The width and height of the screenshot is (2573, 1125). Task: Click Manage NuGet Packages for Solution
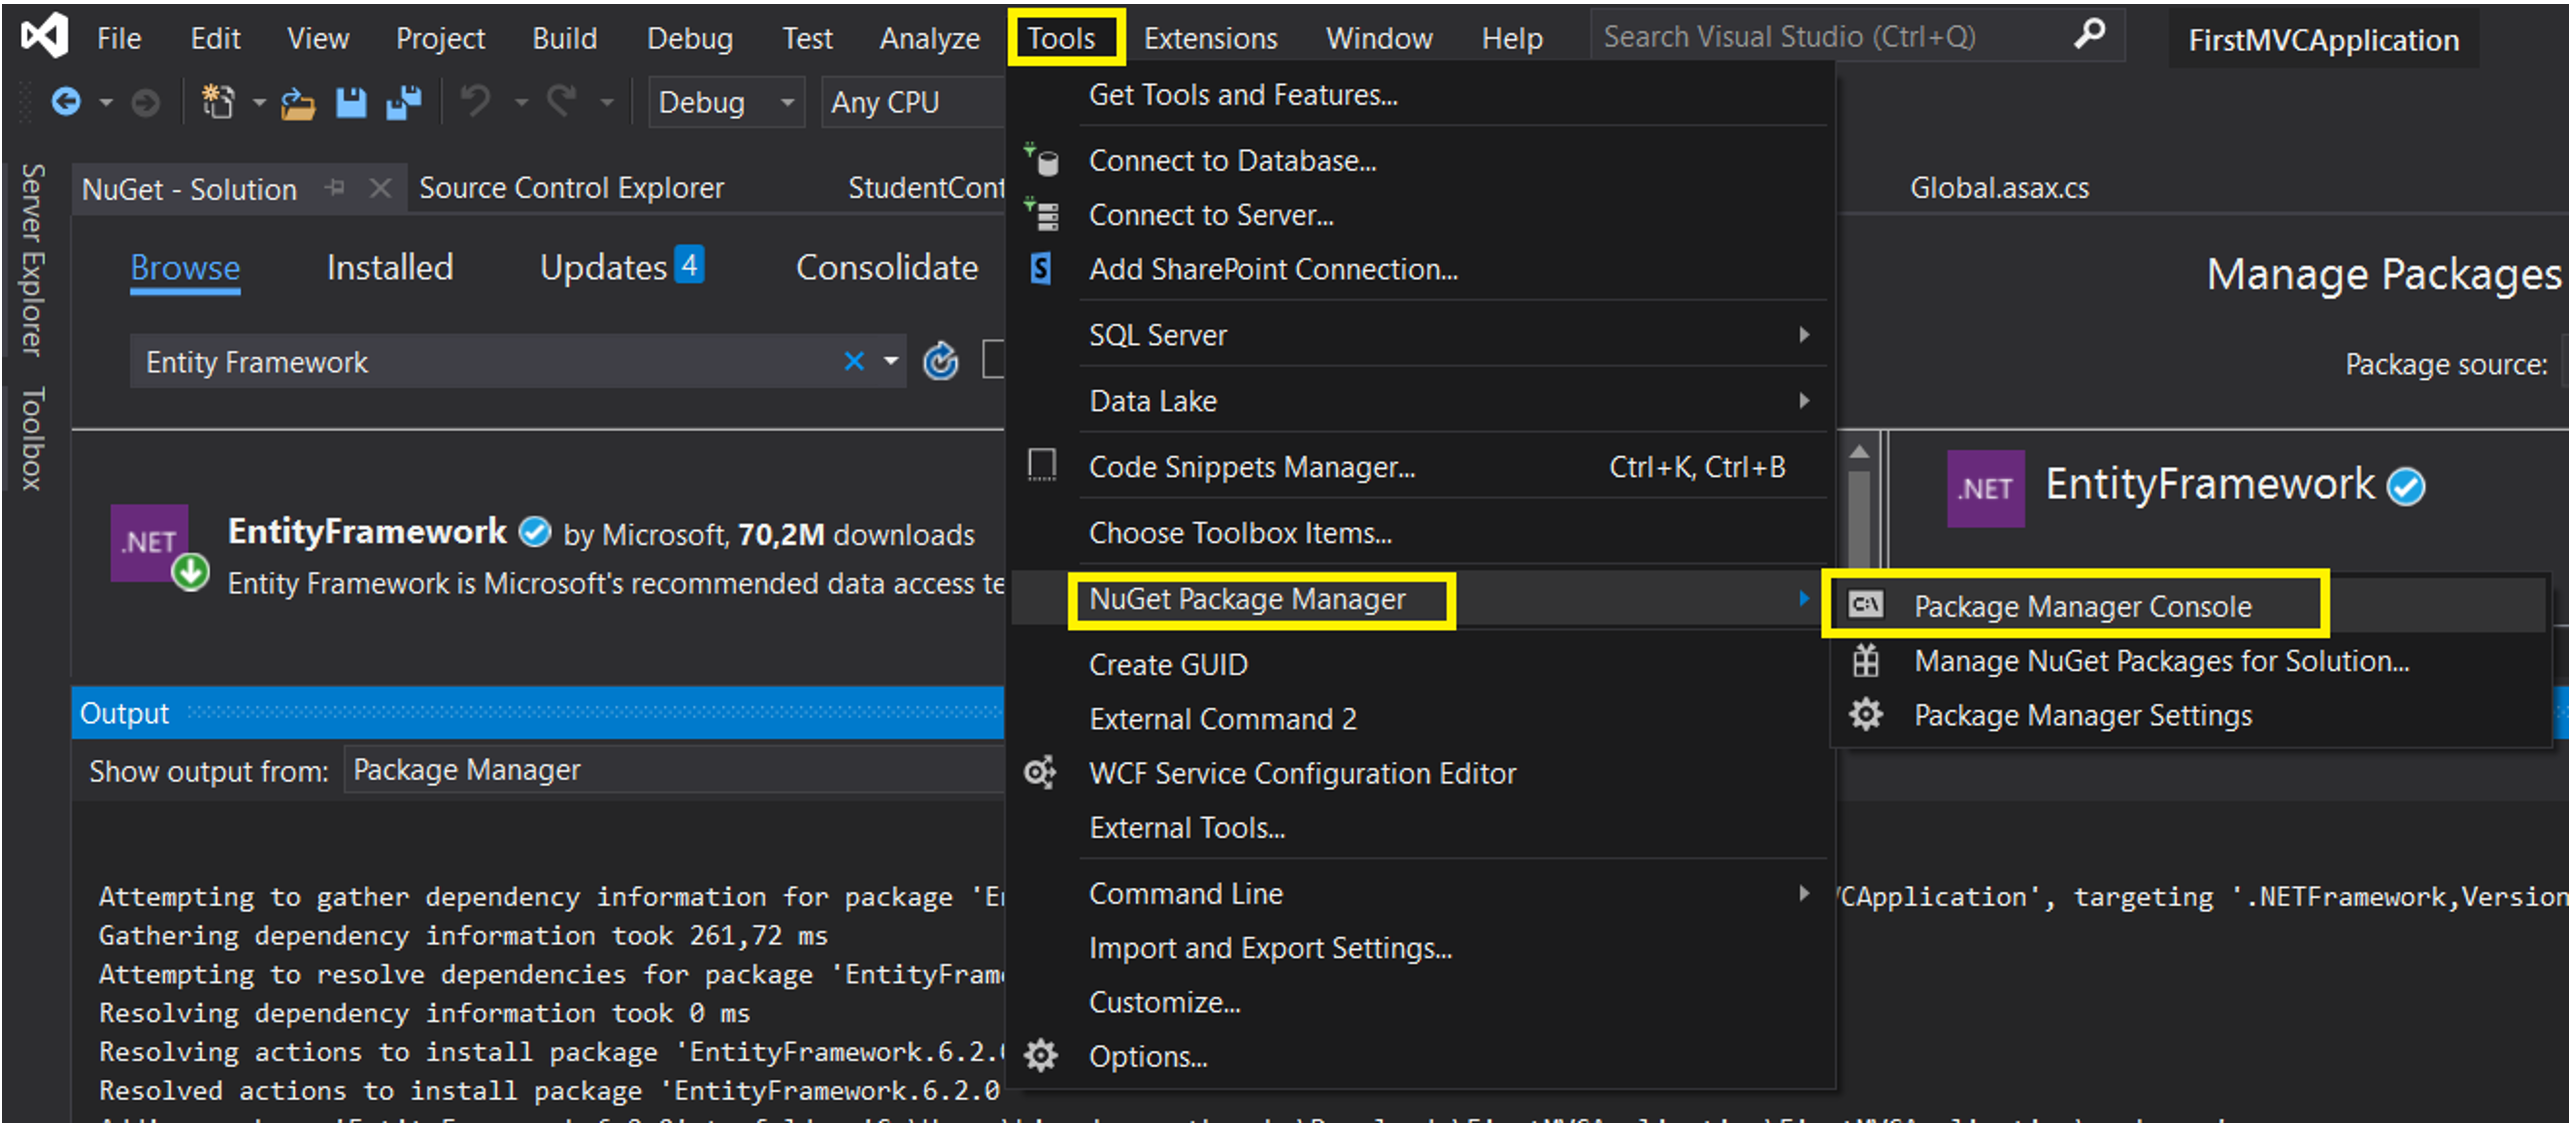(2160, 661)
